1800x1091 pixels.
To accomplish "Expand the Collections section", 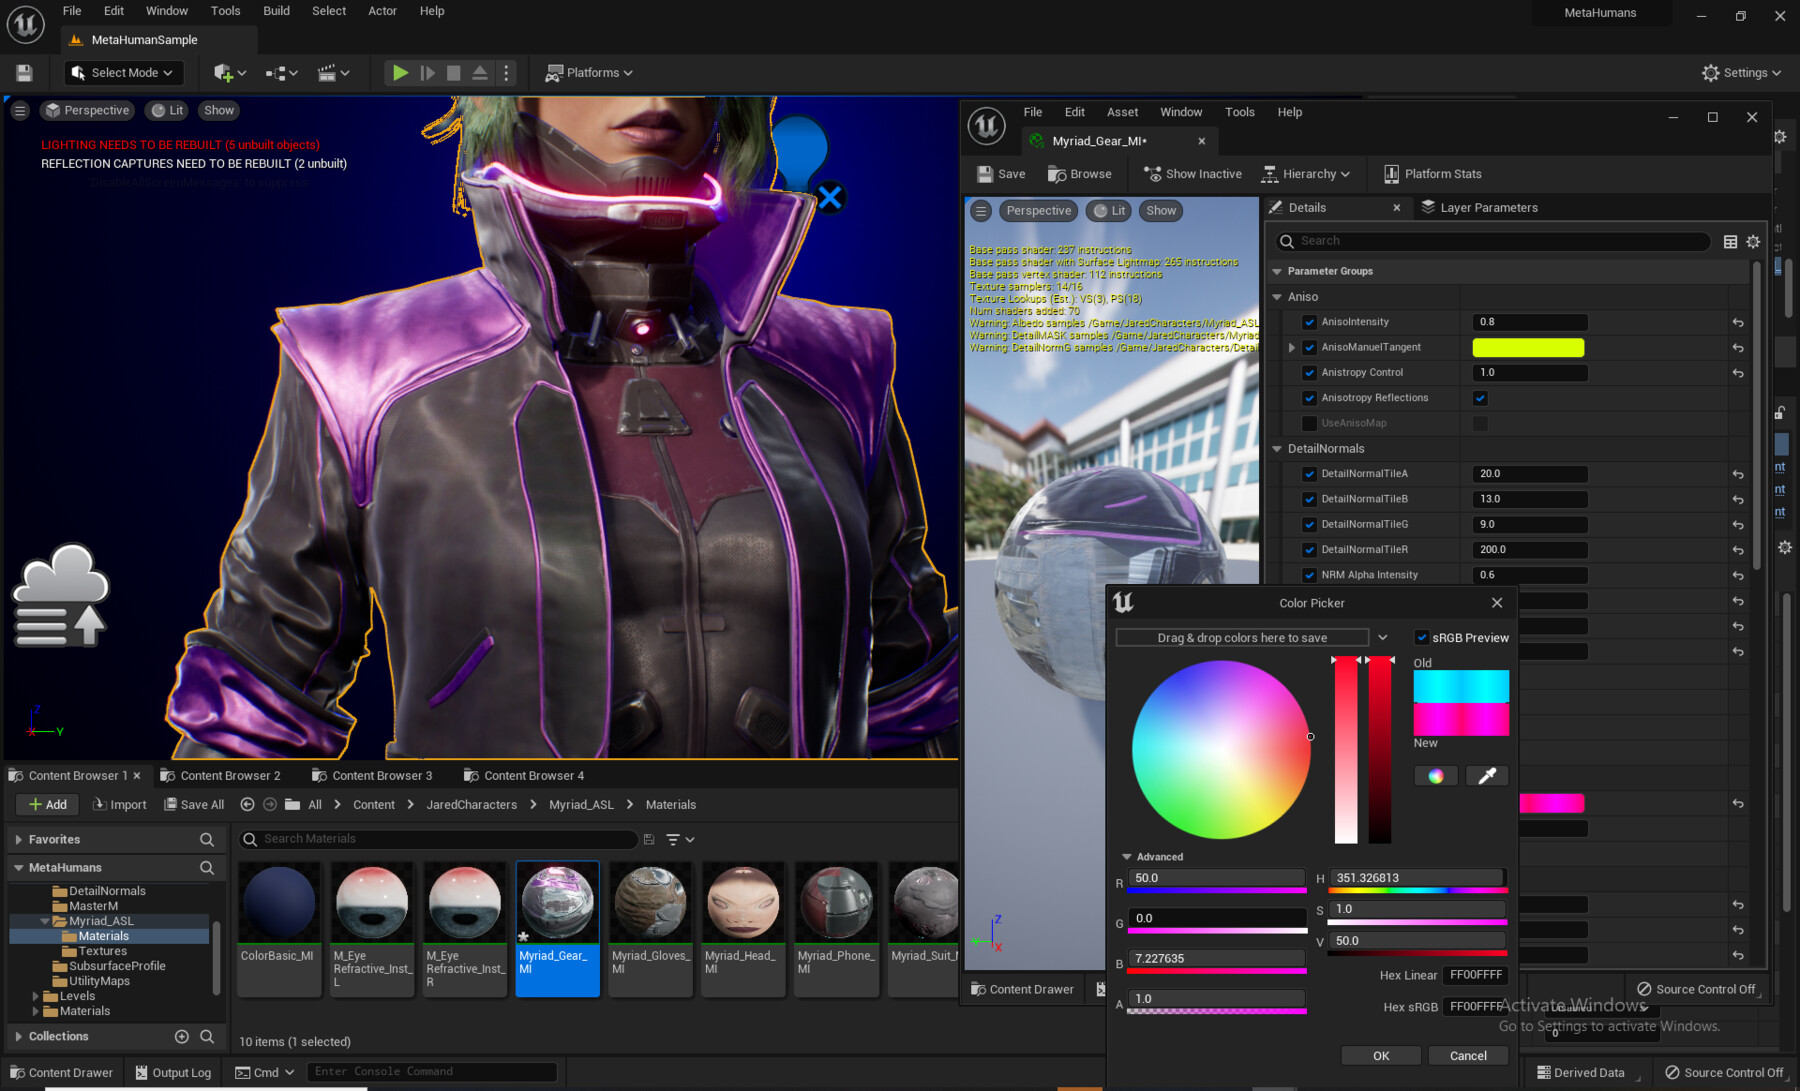I will [x=18, y=1037].
